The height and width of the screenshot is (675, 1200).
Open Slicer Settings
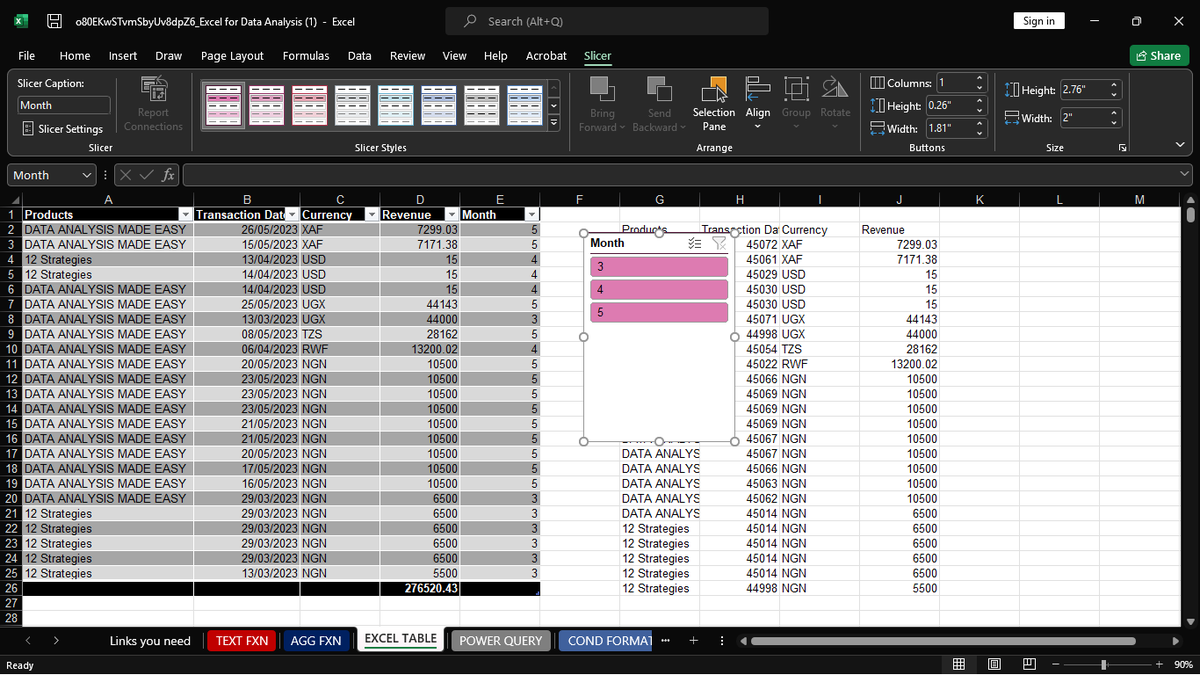[x=62, y=129]
